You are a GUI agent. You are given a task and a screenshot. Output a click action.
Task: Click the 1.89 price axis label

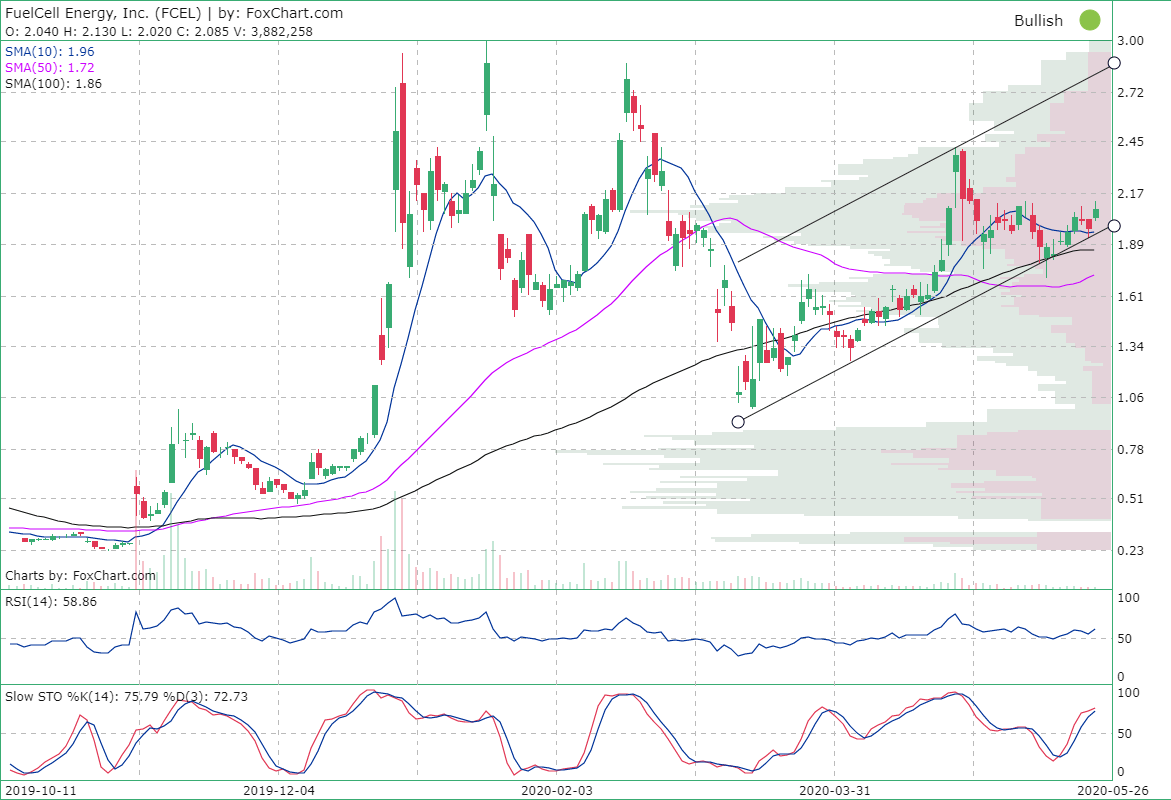pos(1130,245)
